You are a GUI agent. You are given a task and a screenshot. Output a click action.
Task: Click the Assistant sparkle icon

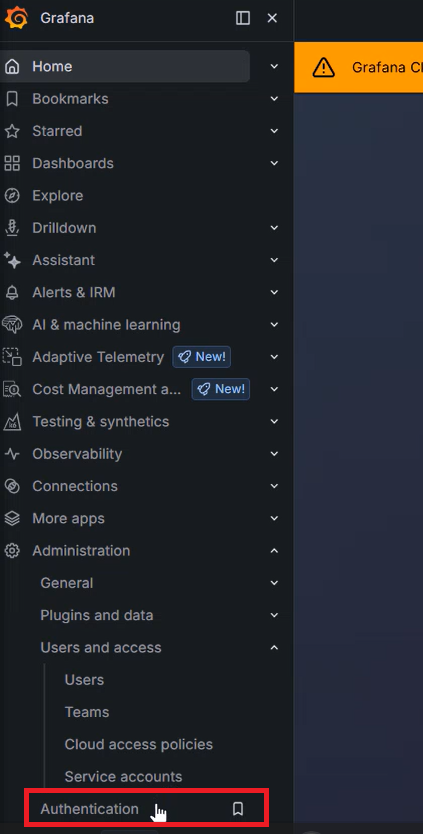click(12, 260)
